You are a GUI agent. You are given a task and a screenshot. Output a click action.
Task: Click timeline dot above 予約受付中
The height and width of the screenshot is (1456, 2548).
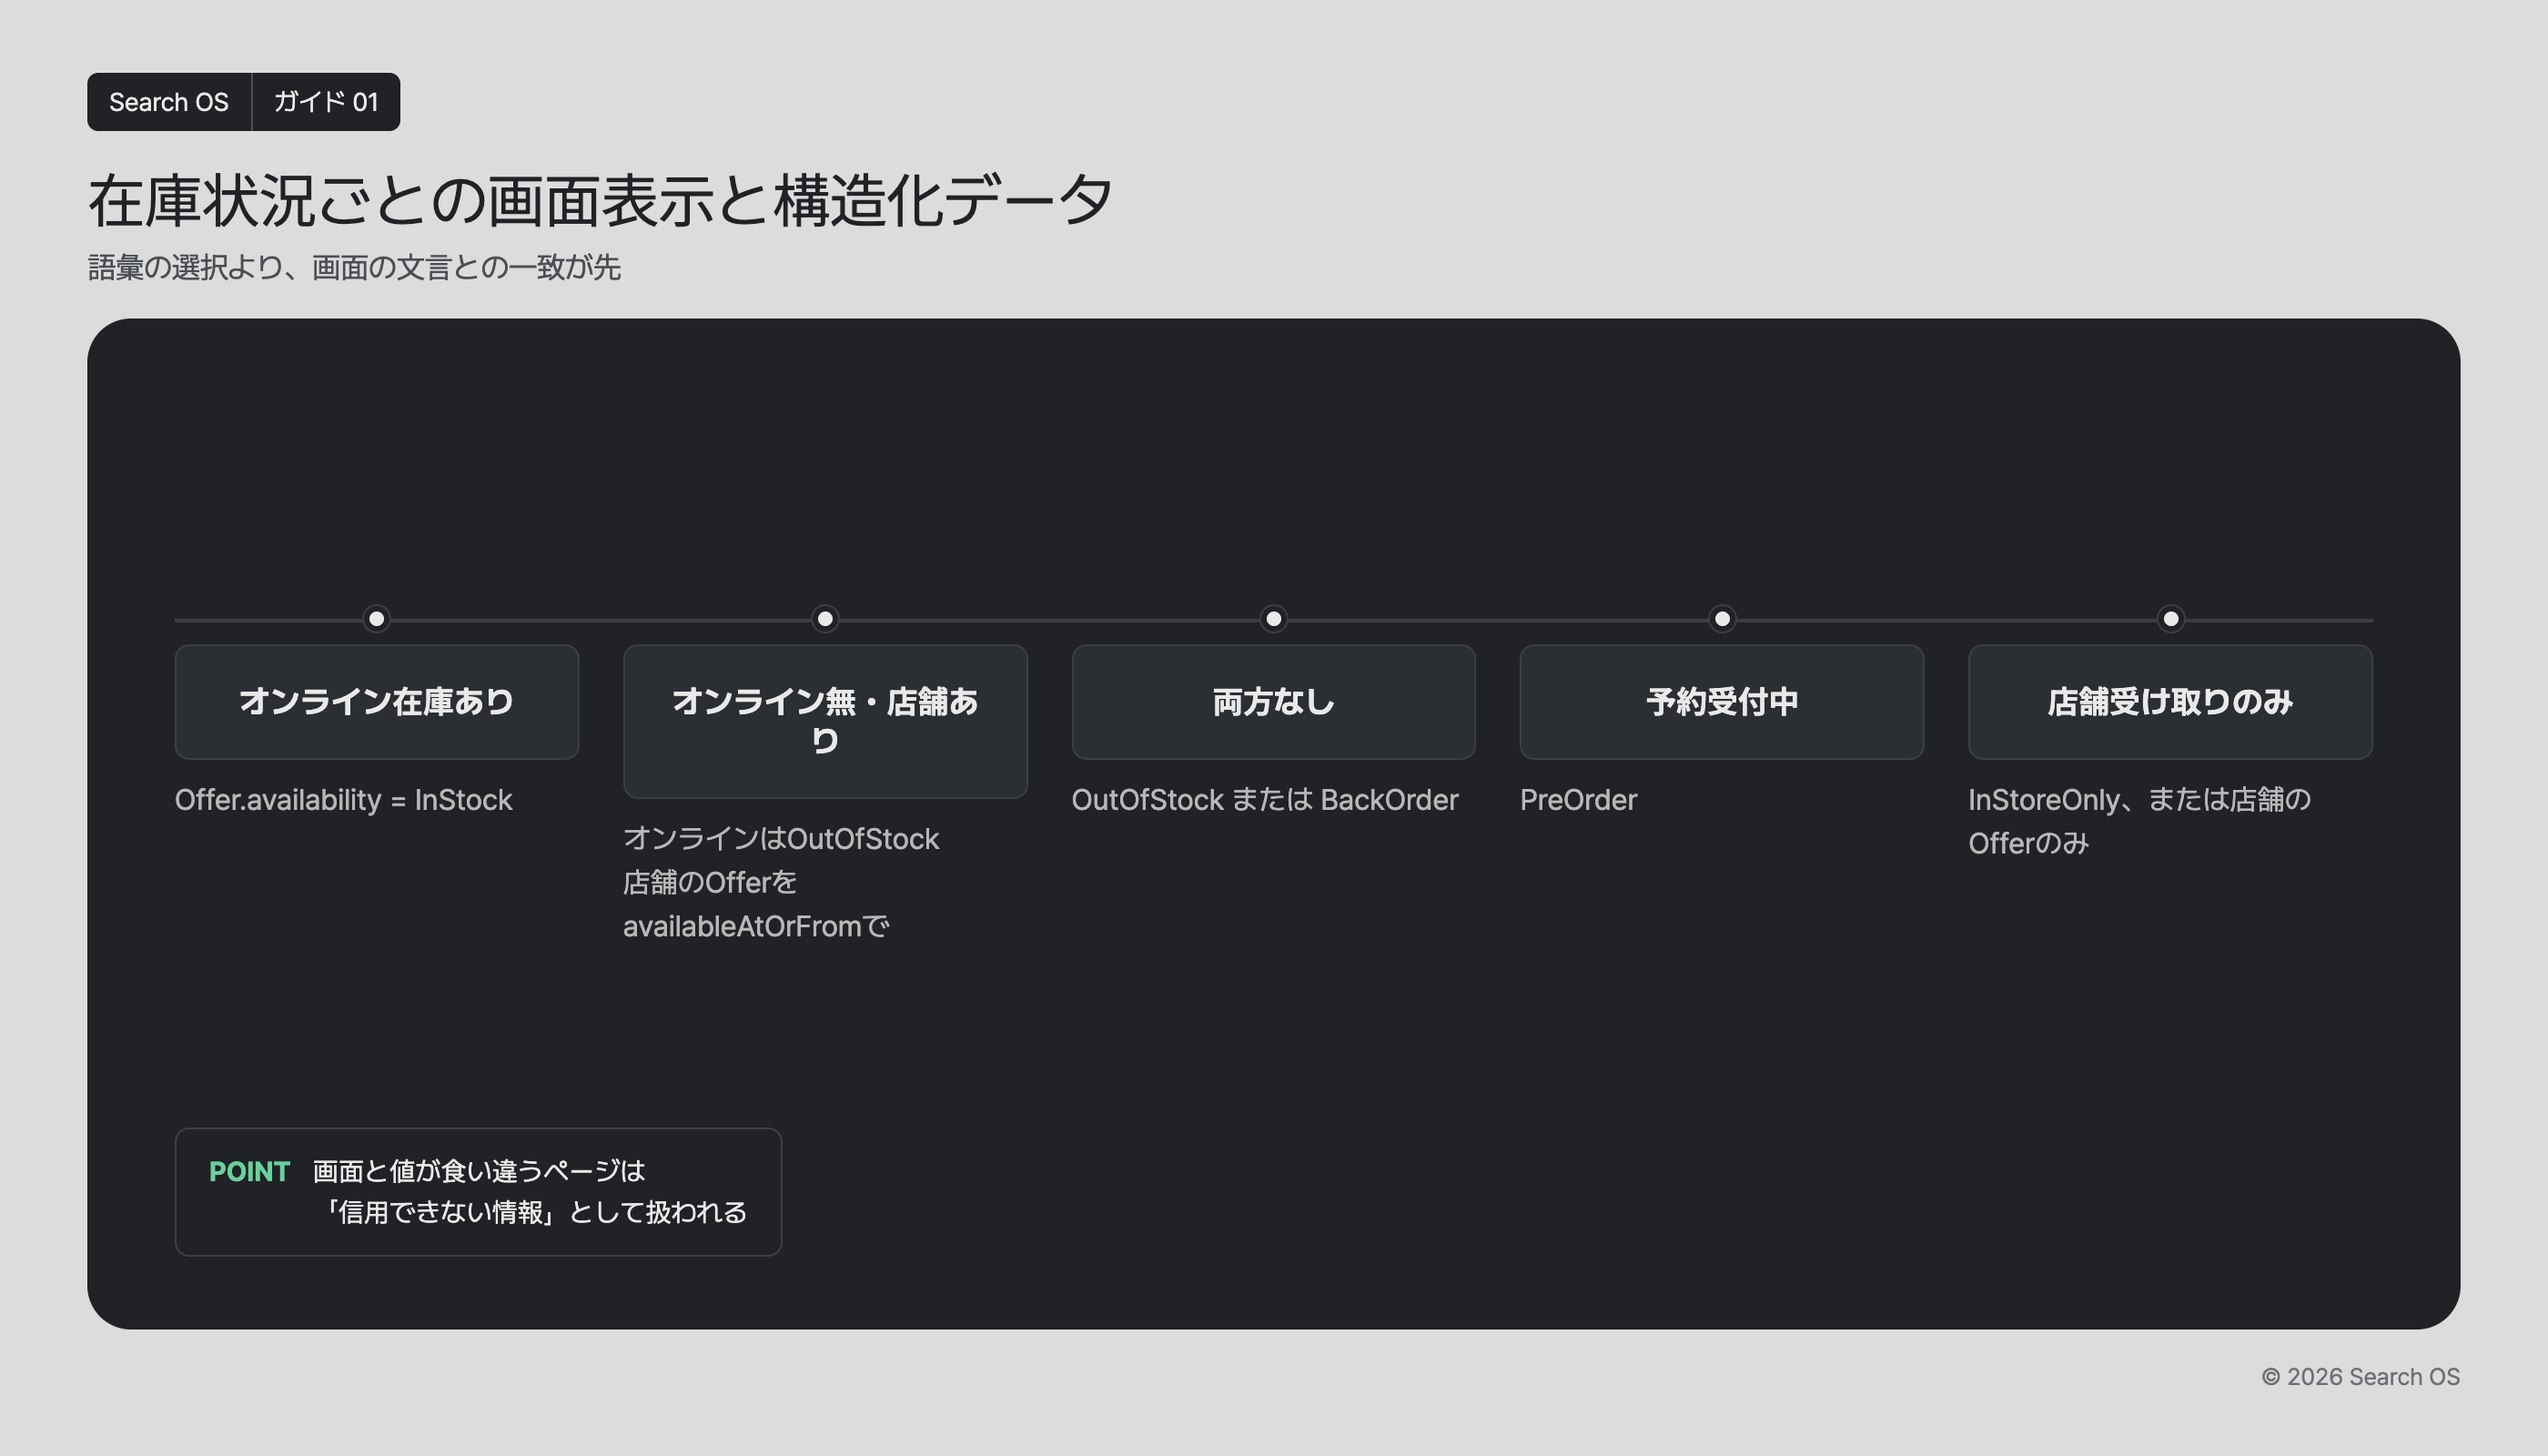pos(1722,619)
